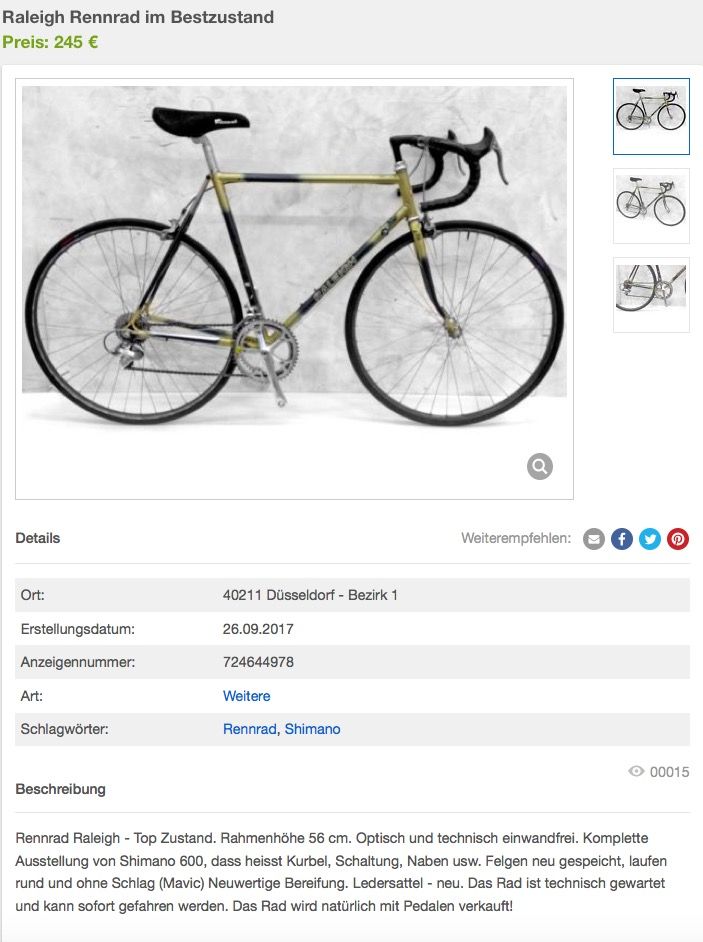
Task: Select the first bike thumbnail
Action: (651, 116)
